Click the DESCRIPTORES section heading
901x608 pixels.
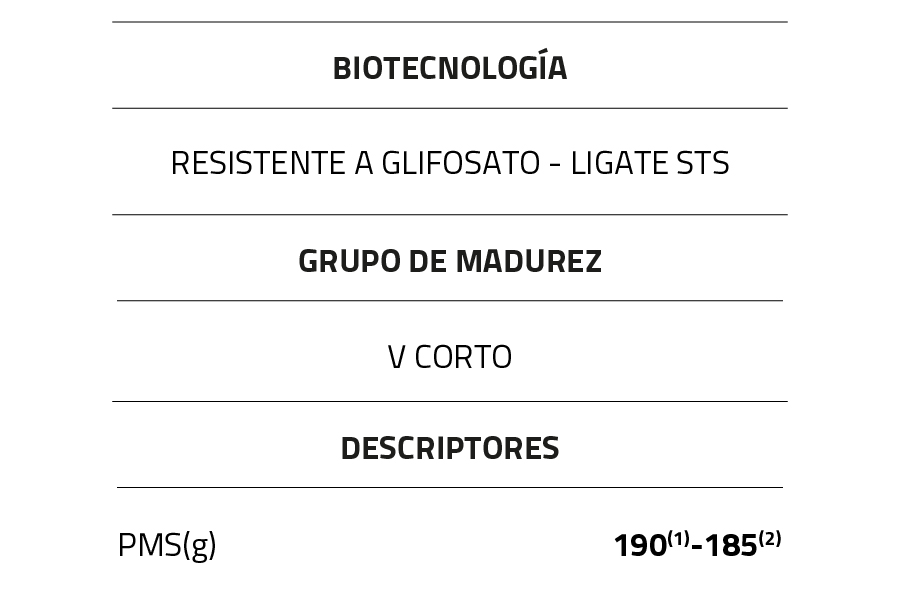click(x=449, y=448)
